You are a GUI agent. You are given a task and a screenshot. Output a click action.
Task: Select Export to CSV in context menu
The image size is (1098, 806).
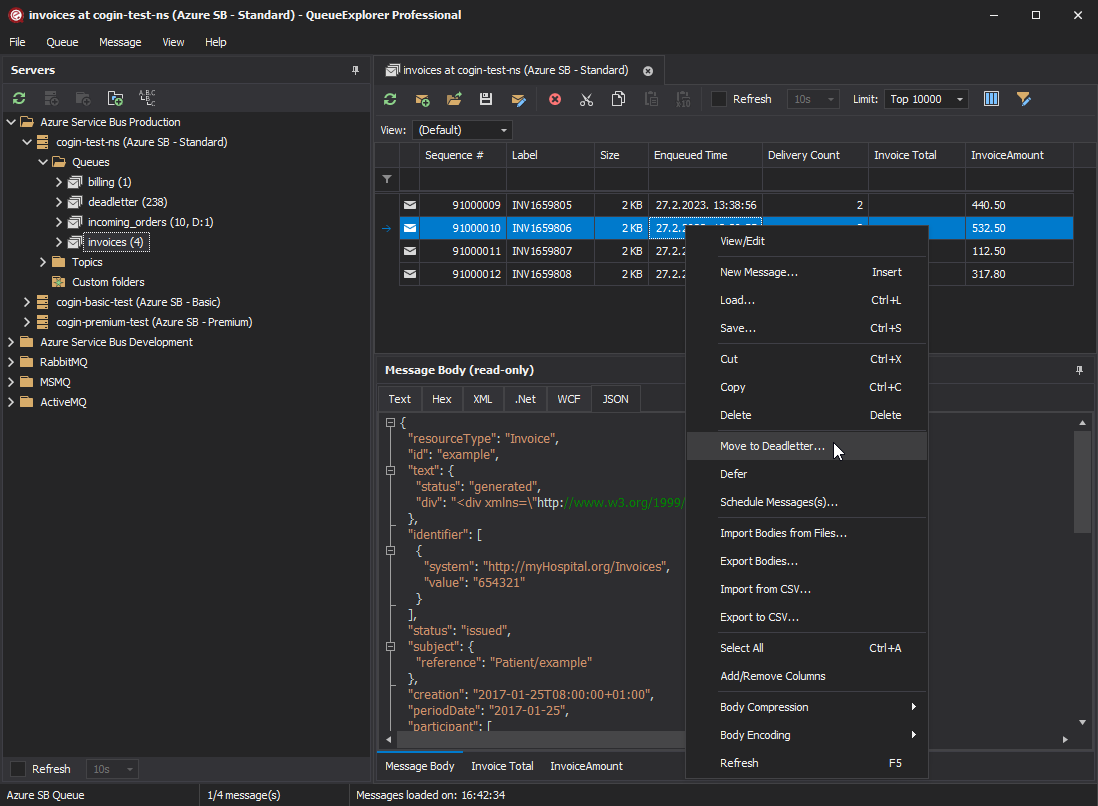pyautogui.click(x=759, y=617)
